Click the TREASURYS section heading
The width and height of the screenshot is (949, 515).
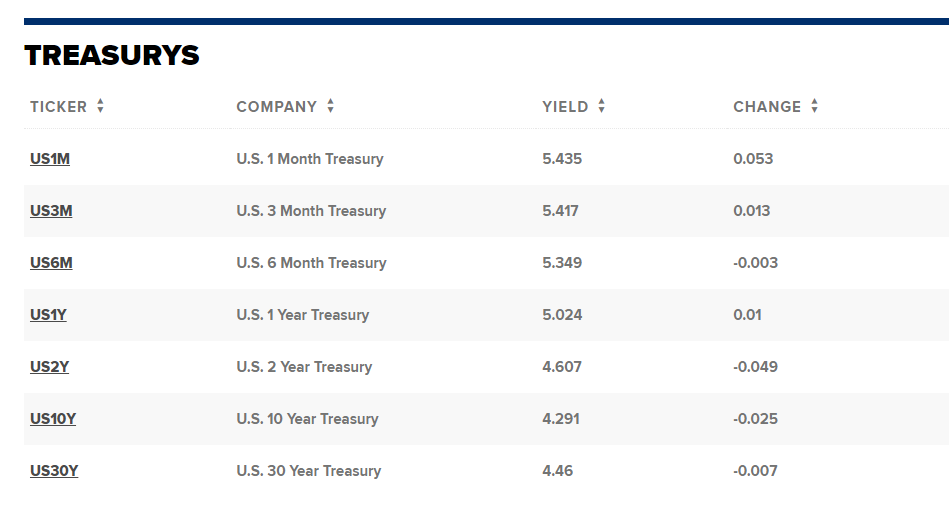coord(112,56)
